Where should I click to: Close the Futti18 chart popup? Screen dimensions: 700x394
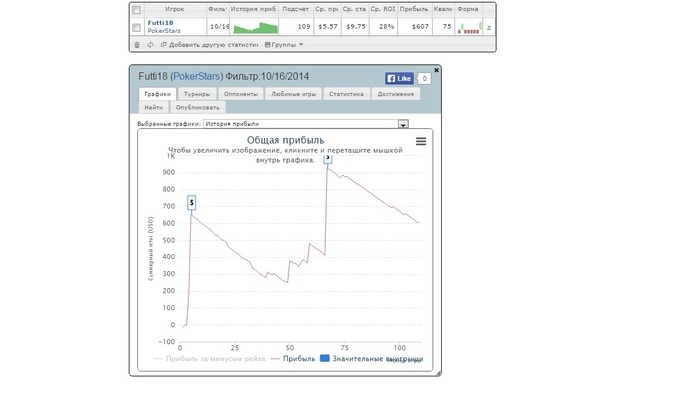437,70
